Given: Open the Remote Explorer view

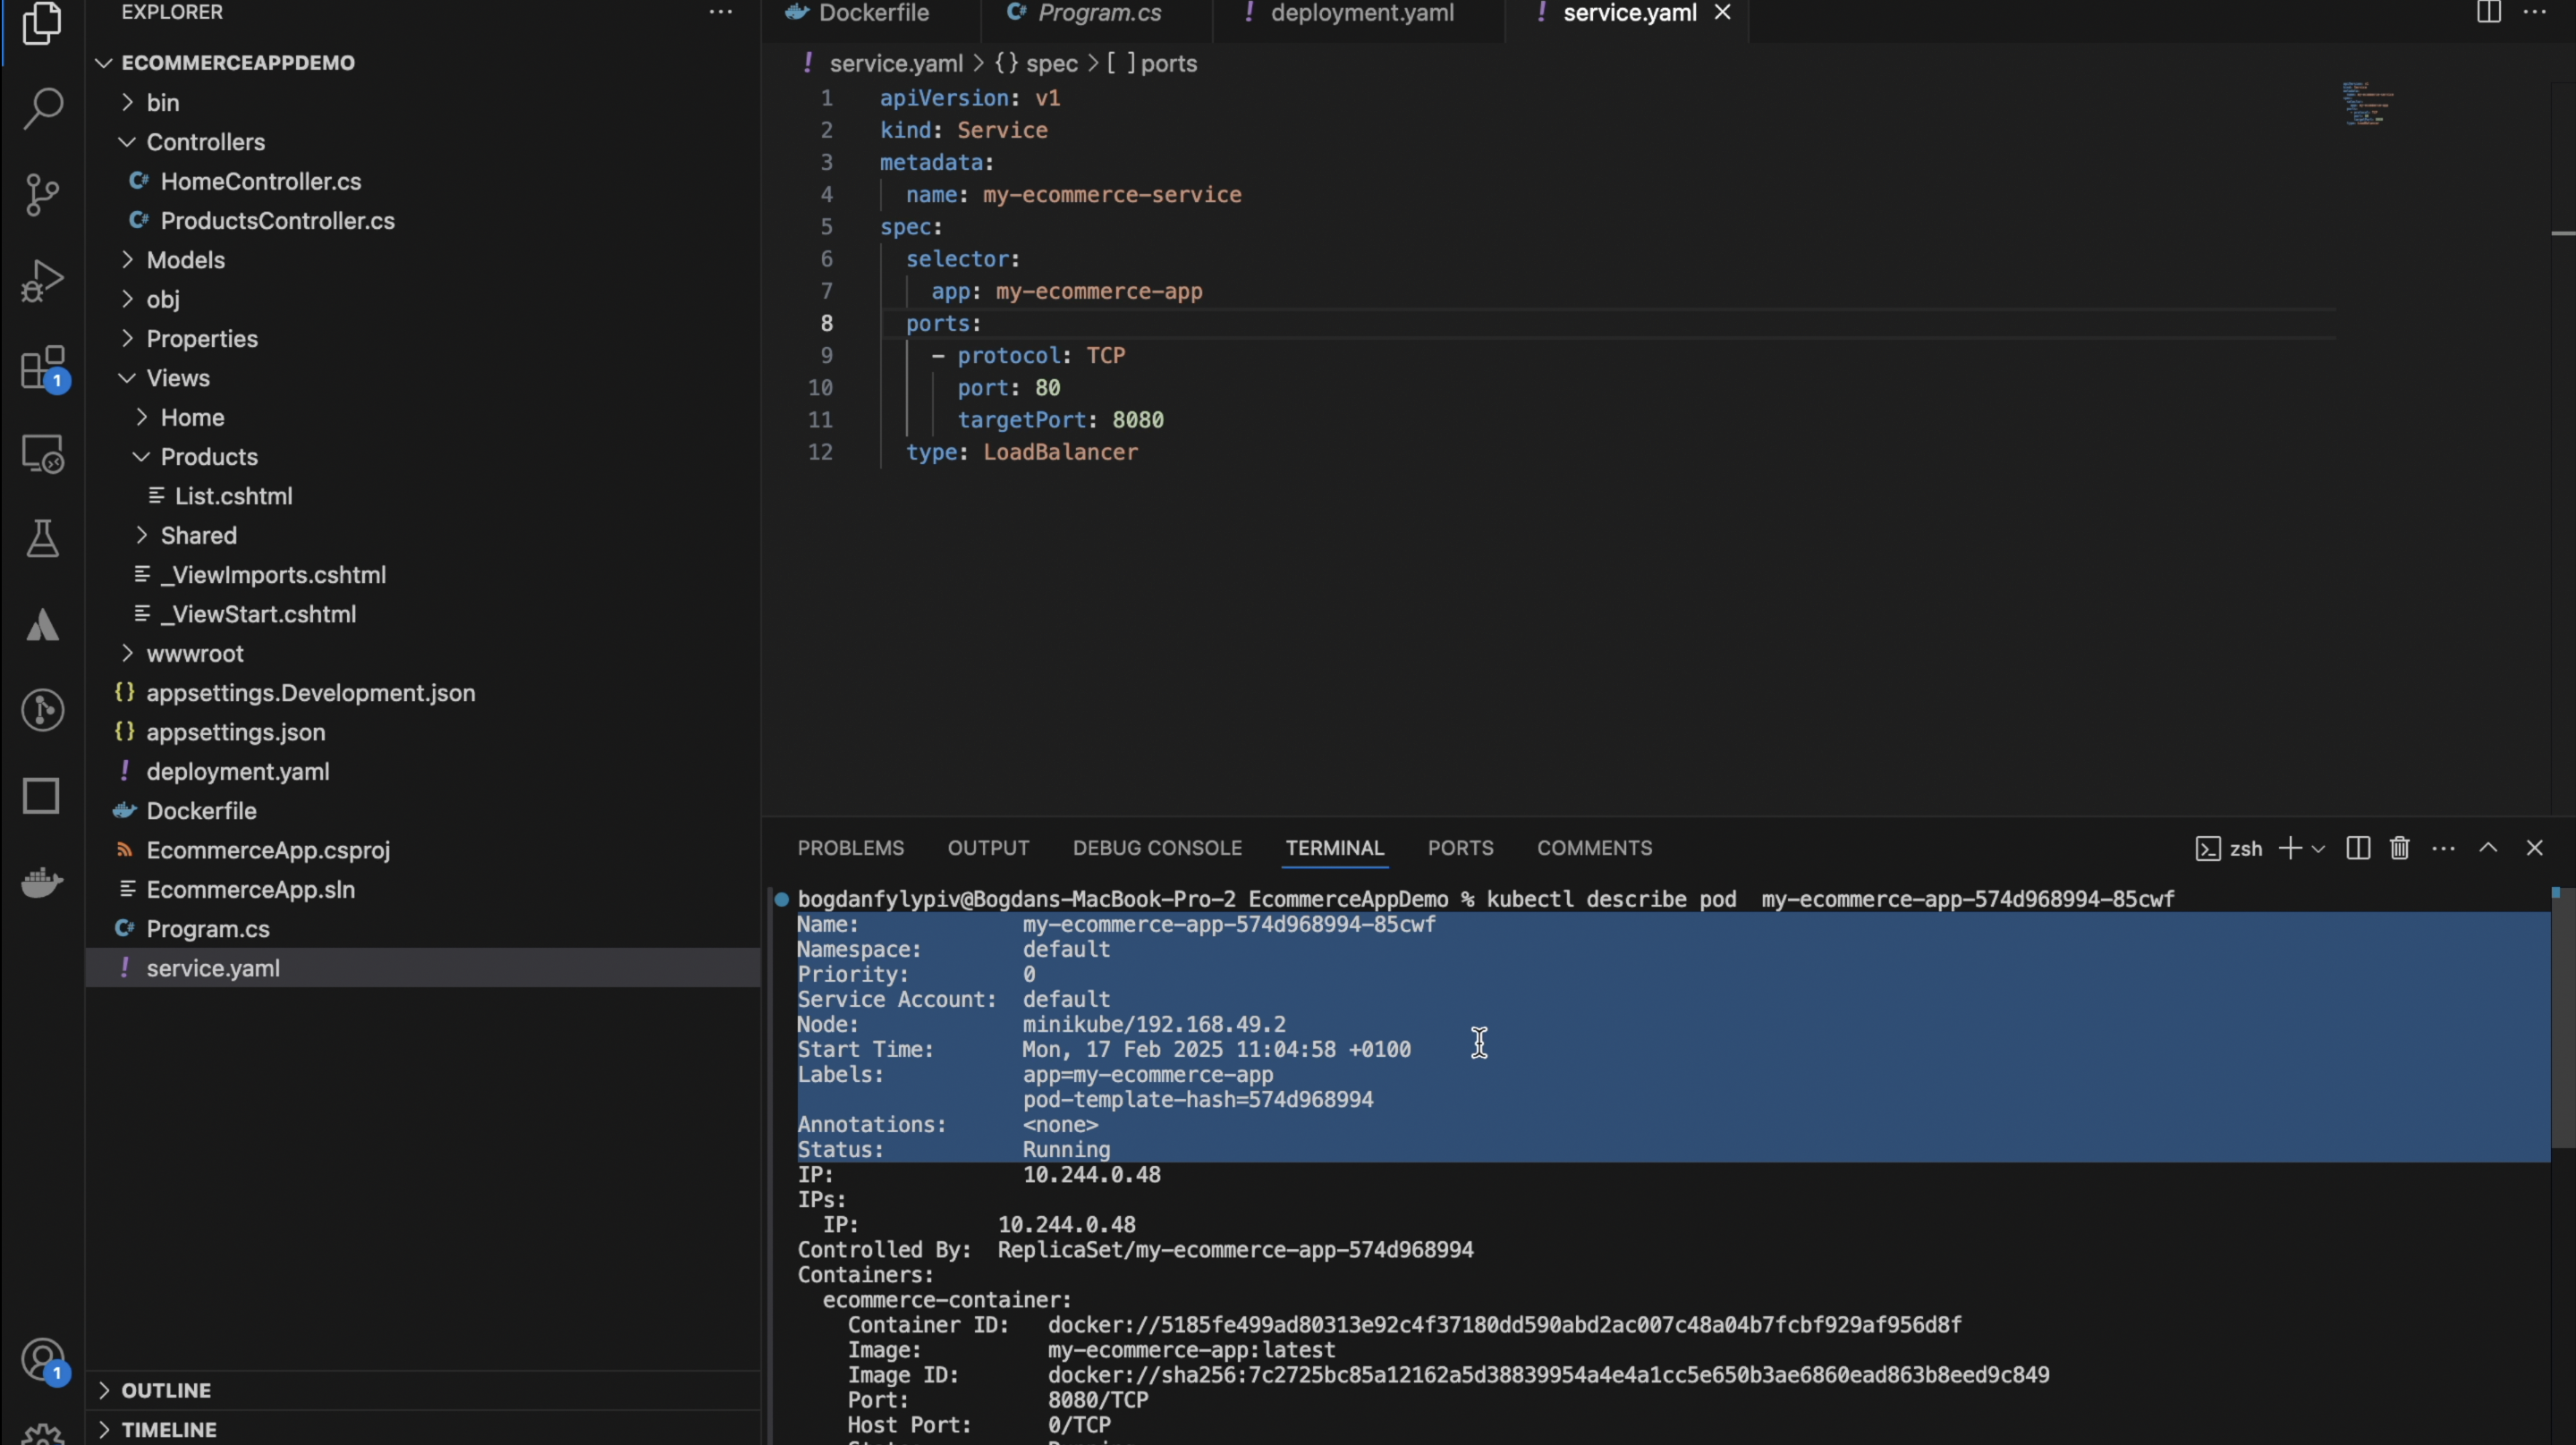Looking at the screenshot, I should [42, 454].
